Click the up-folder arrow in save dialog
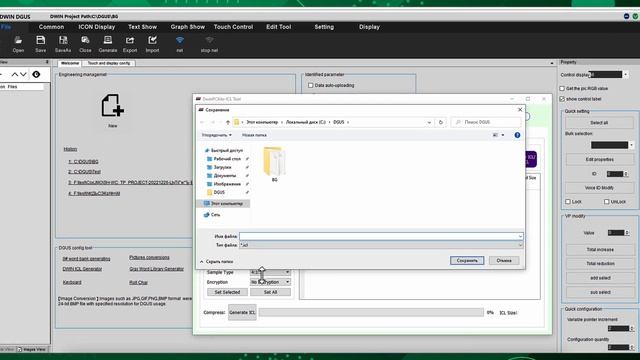The height and width of the screenshot is (360, 640). (x=228, y=122)
